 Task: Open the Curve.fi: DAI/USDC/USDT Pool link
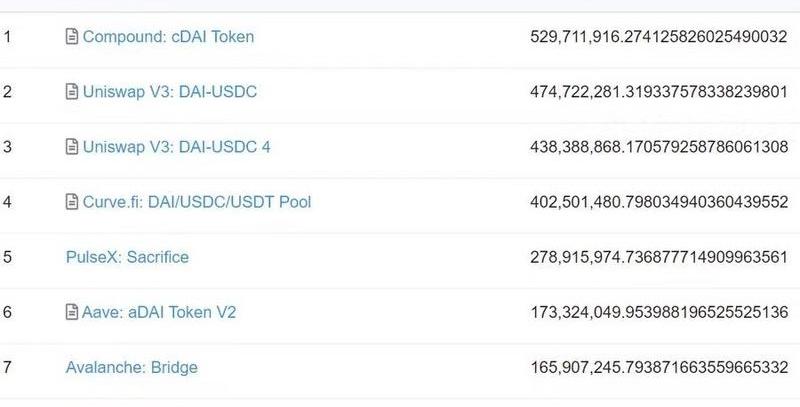pos(197,202)
